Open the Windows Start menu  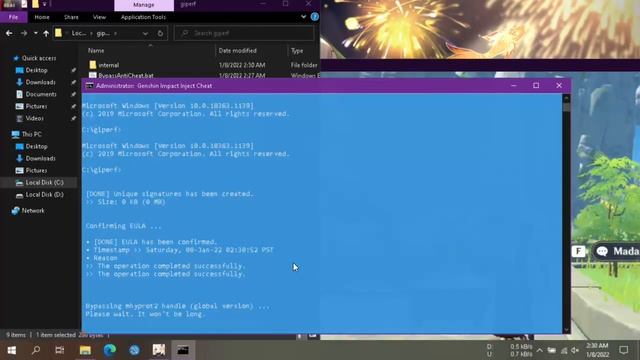(x=11, y=350)
